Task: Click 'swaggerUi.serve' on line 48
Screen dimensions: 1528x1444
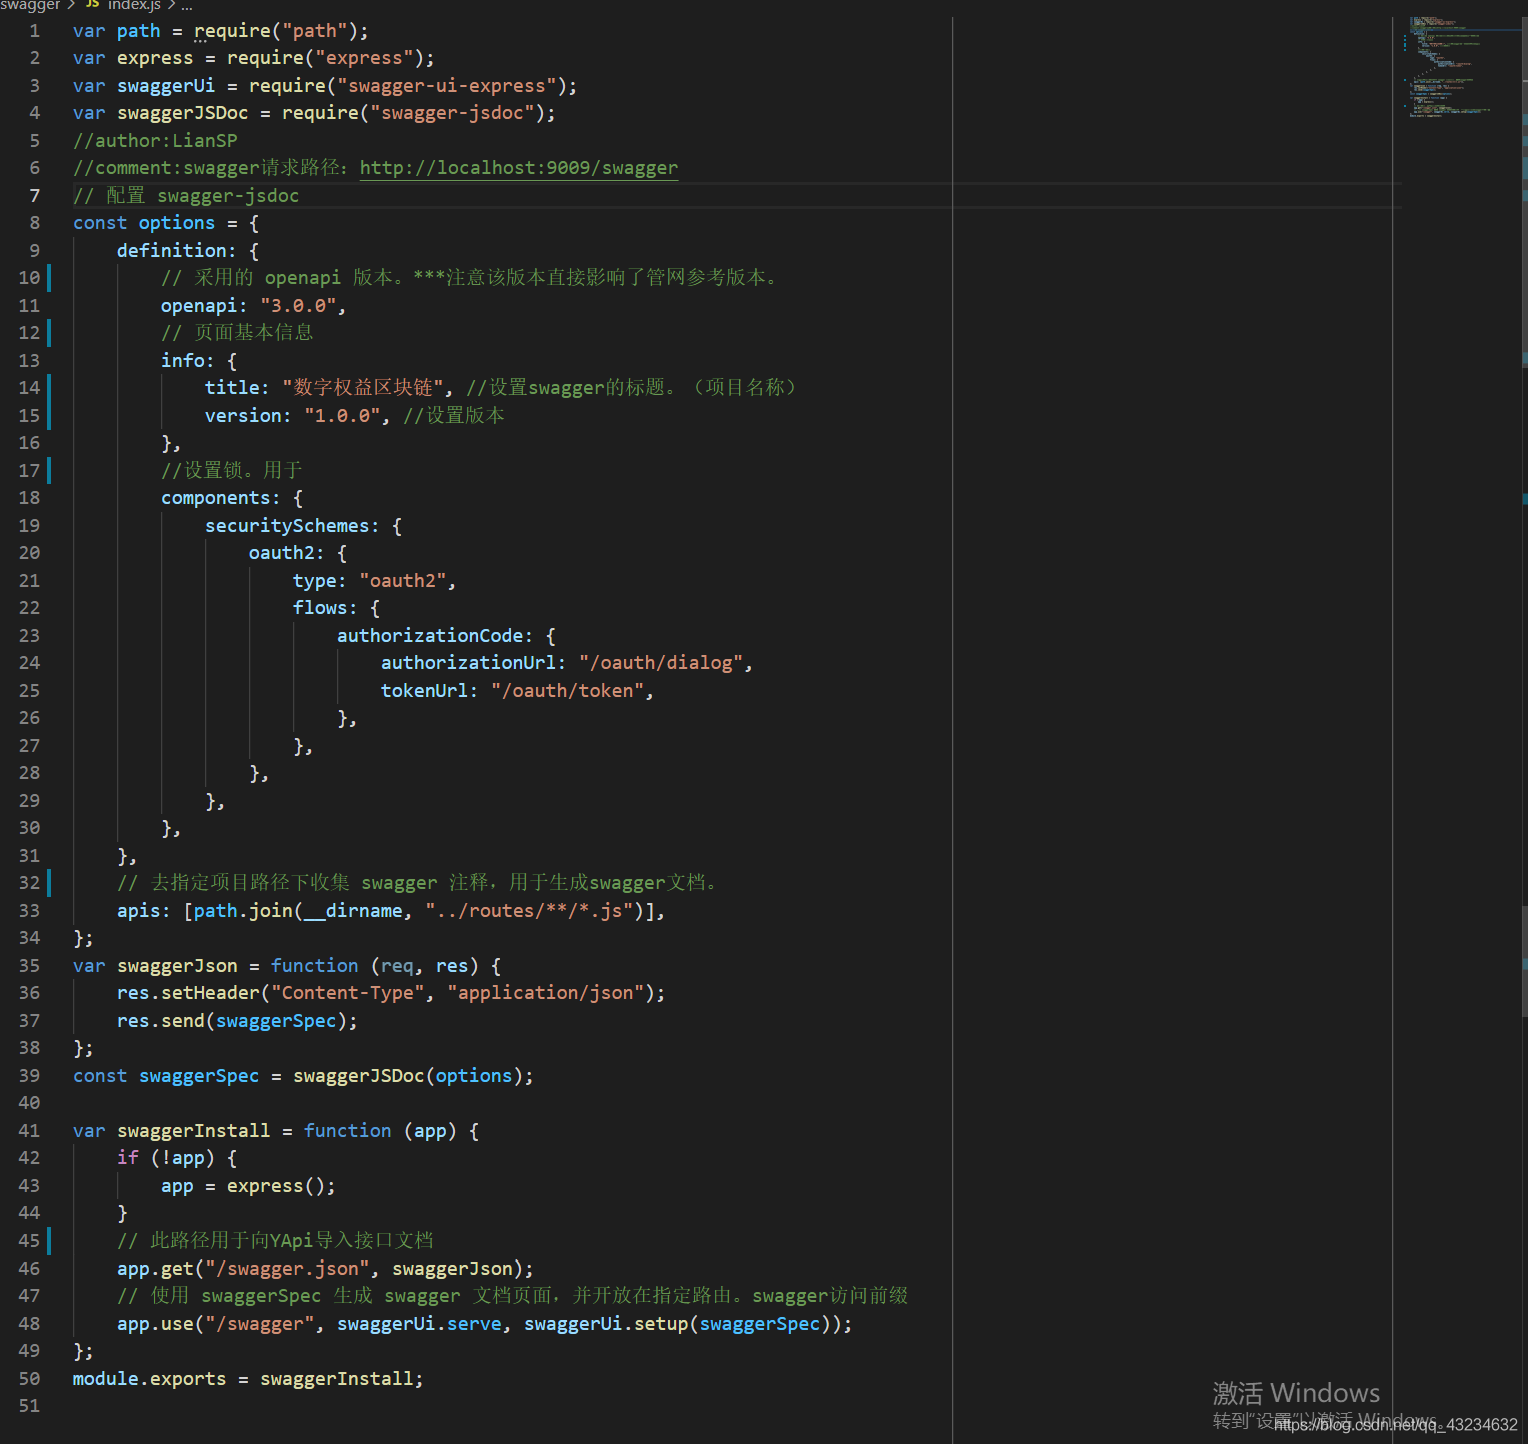Action: [x=419, y=1324]
